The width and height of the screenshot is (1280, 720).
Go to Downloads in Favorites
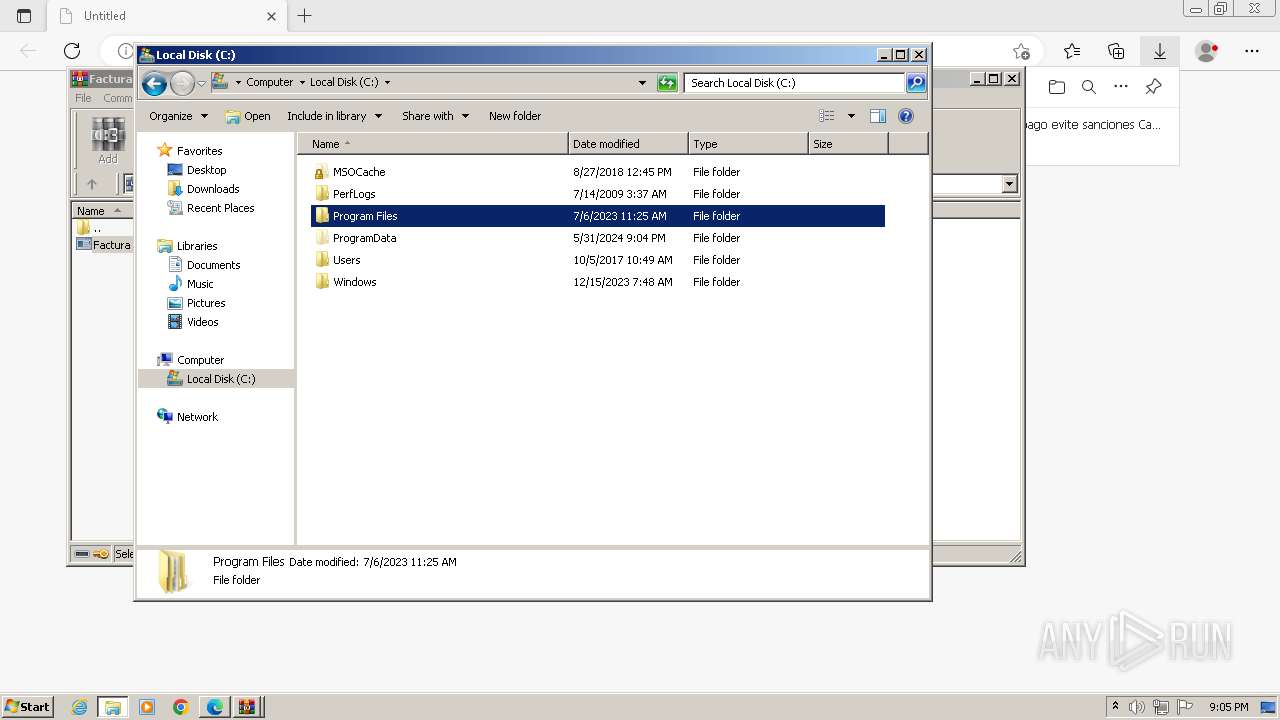[213, 189]
